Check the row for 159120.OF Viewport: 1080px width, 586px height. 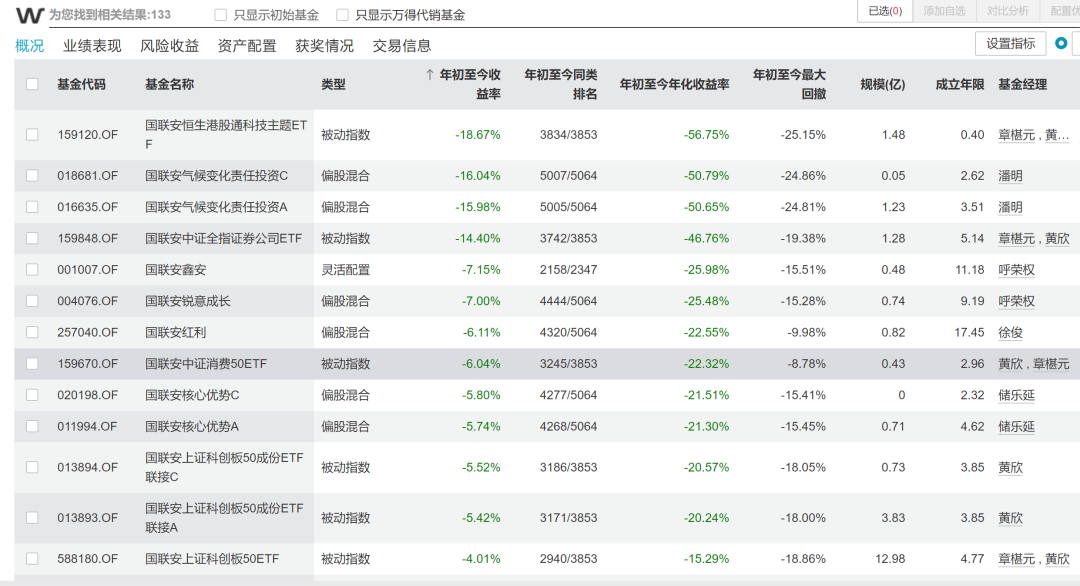pos(32,135)
